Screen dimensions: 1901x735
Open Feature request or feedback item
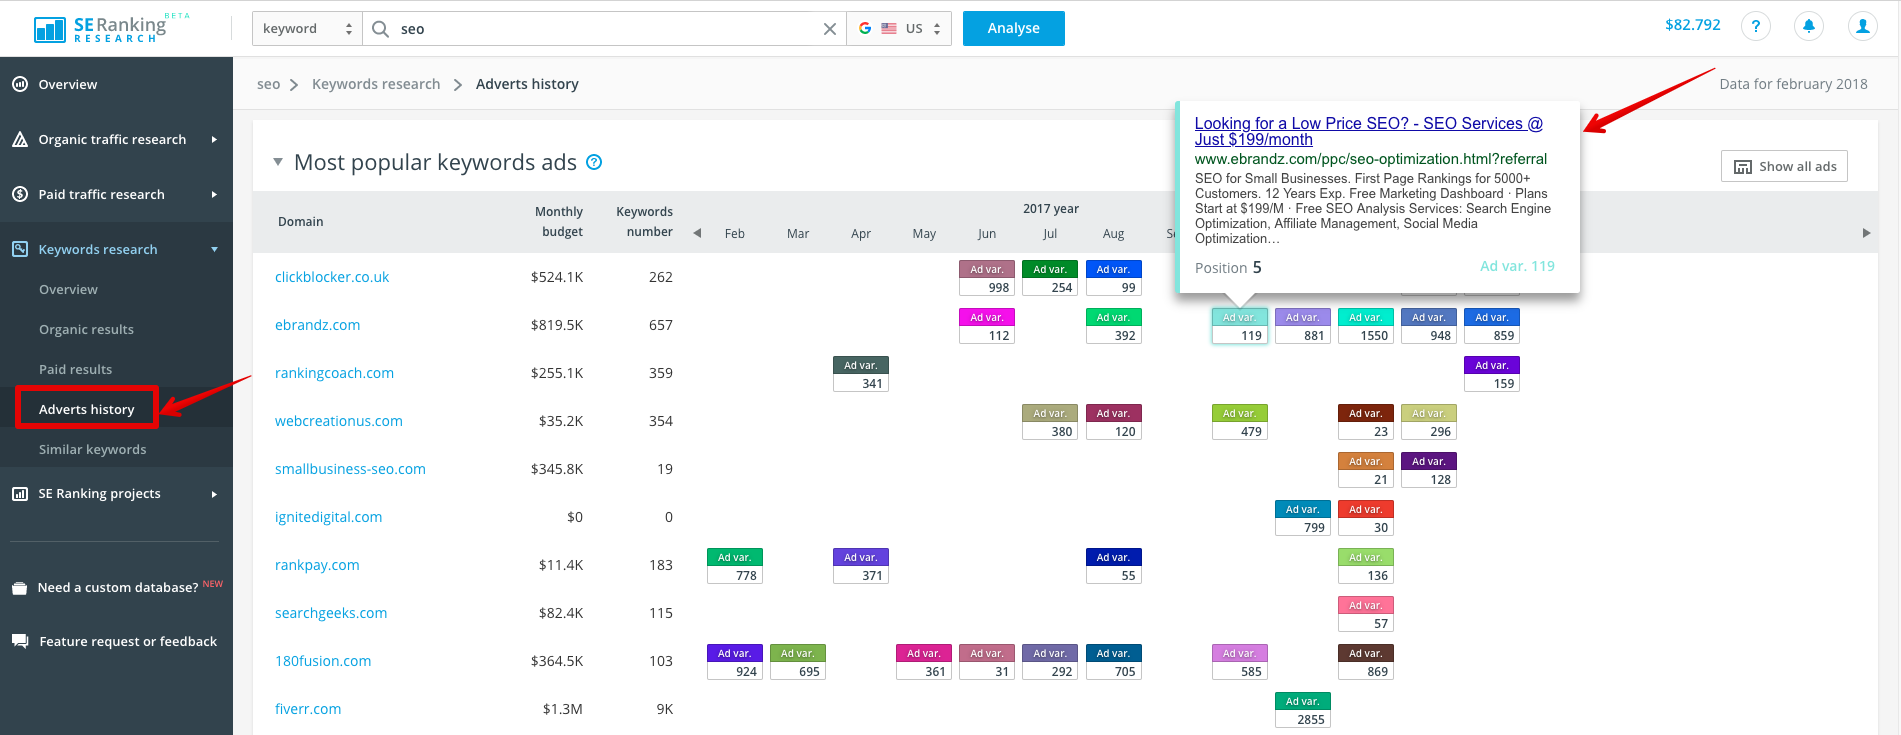(x=128, y=641)
